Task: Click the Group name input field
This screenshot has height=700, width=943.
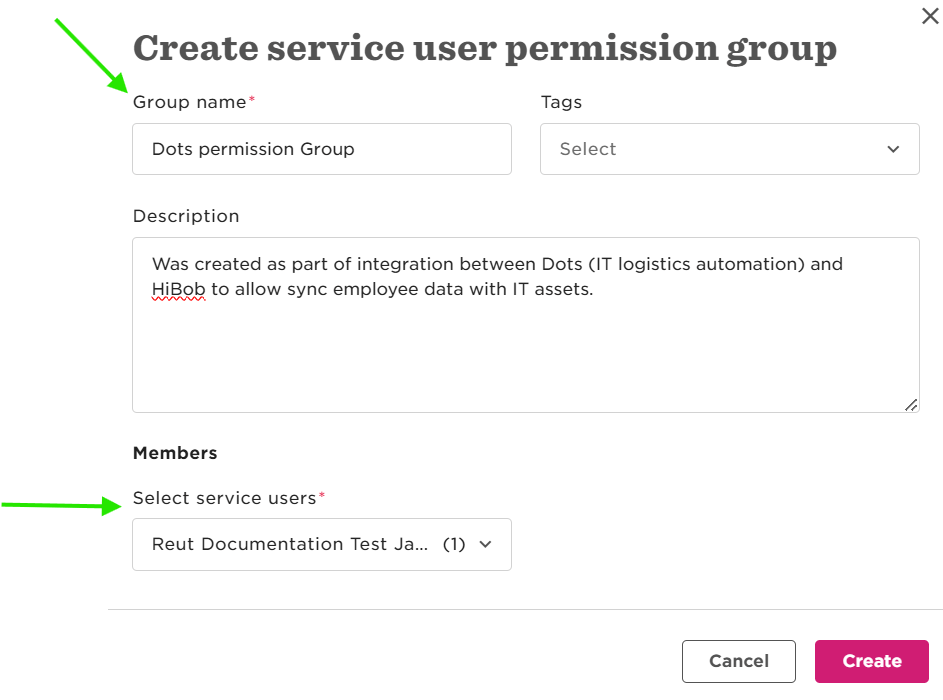Action: [x=322, y=149]
